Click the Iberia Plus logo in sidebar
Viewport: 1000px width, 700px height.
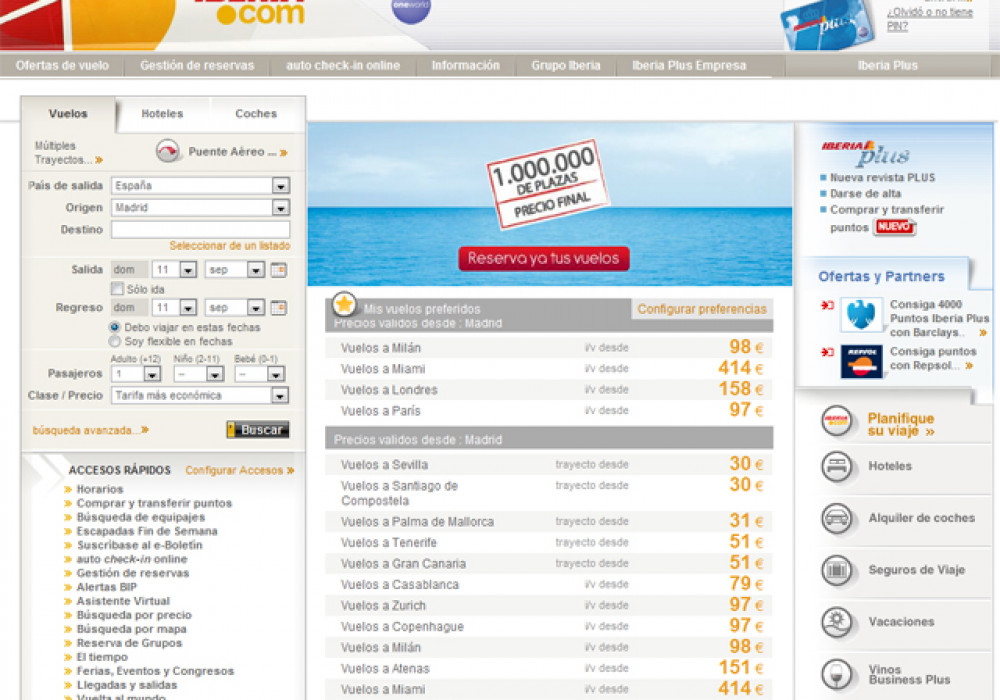(x=865, y=153)
